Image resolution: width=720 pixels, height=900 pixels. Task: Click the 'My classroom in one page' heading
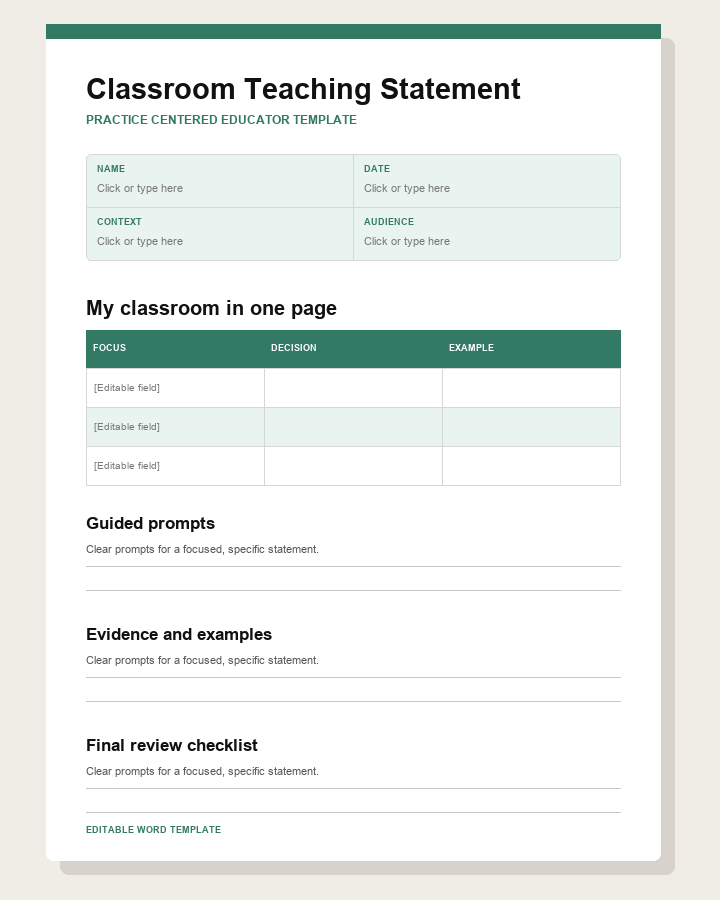coord(211,308)
